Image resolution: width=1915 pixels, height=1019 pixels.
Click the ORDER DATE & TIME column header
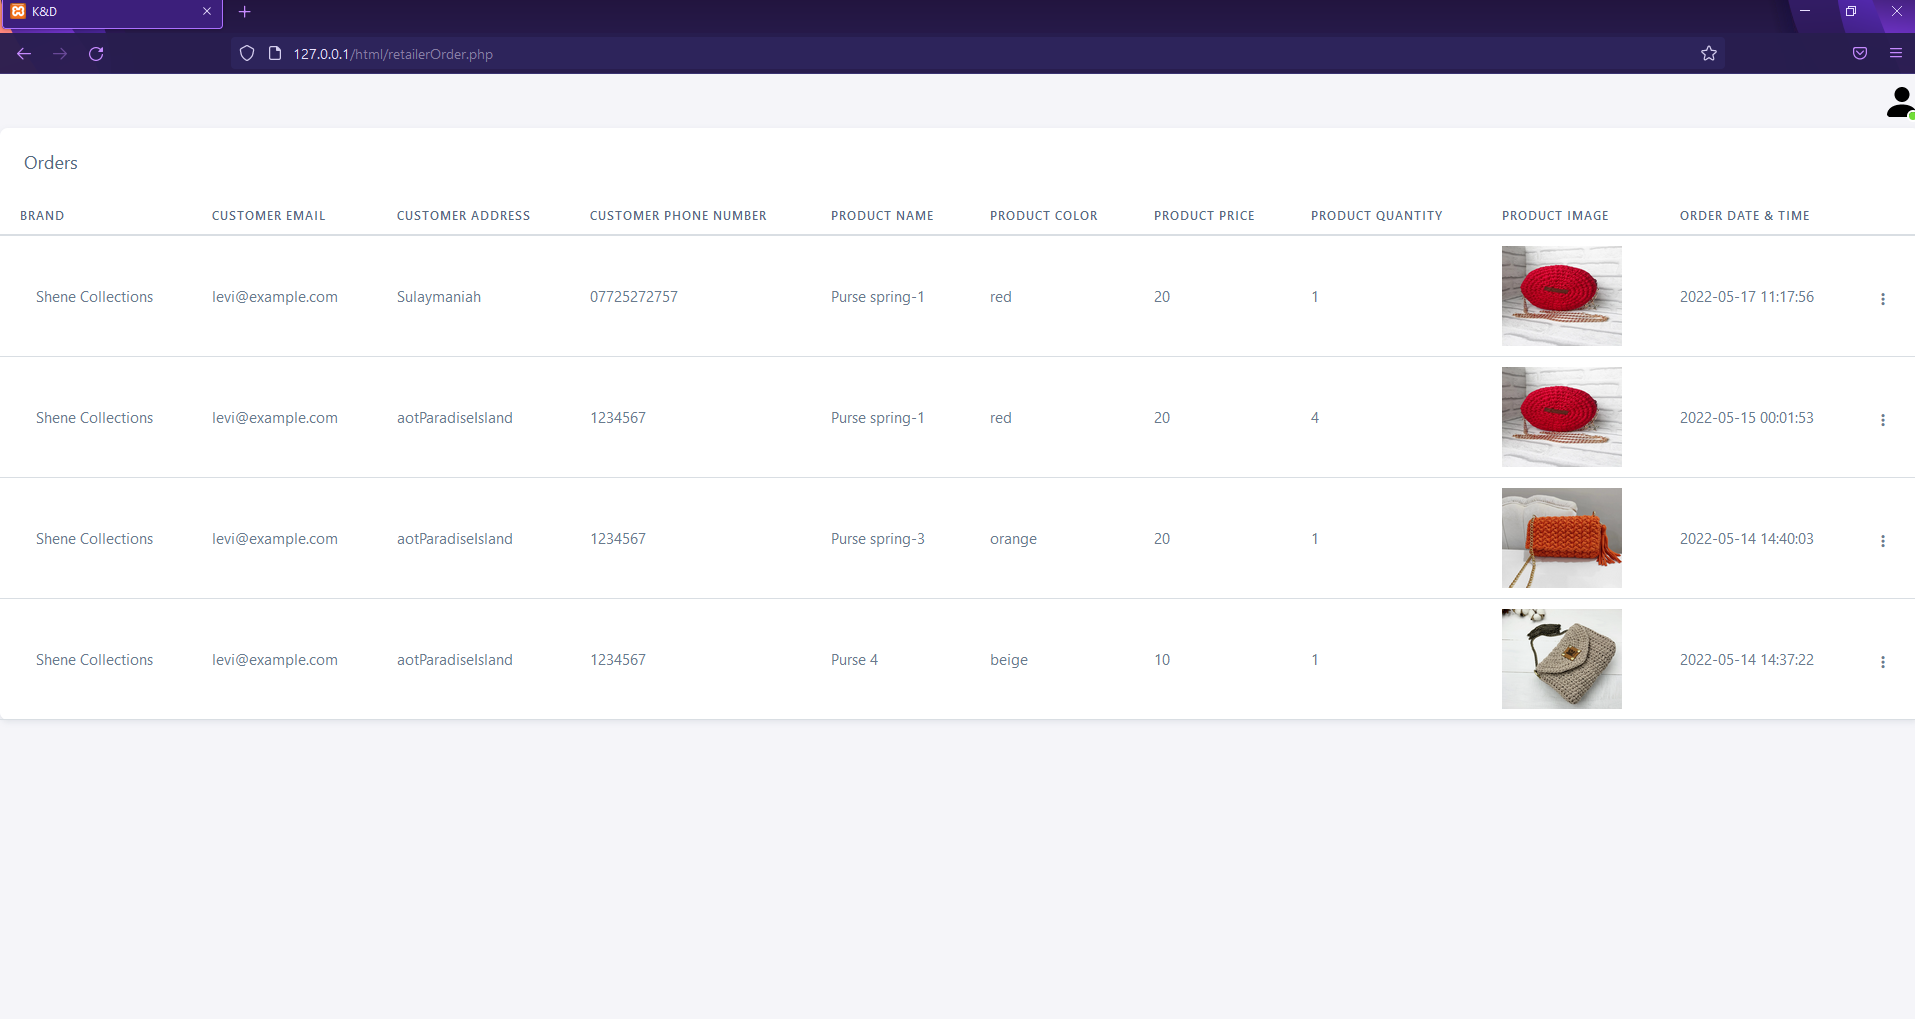[1745, 216]
